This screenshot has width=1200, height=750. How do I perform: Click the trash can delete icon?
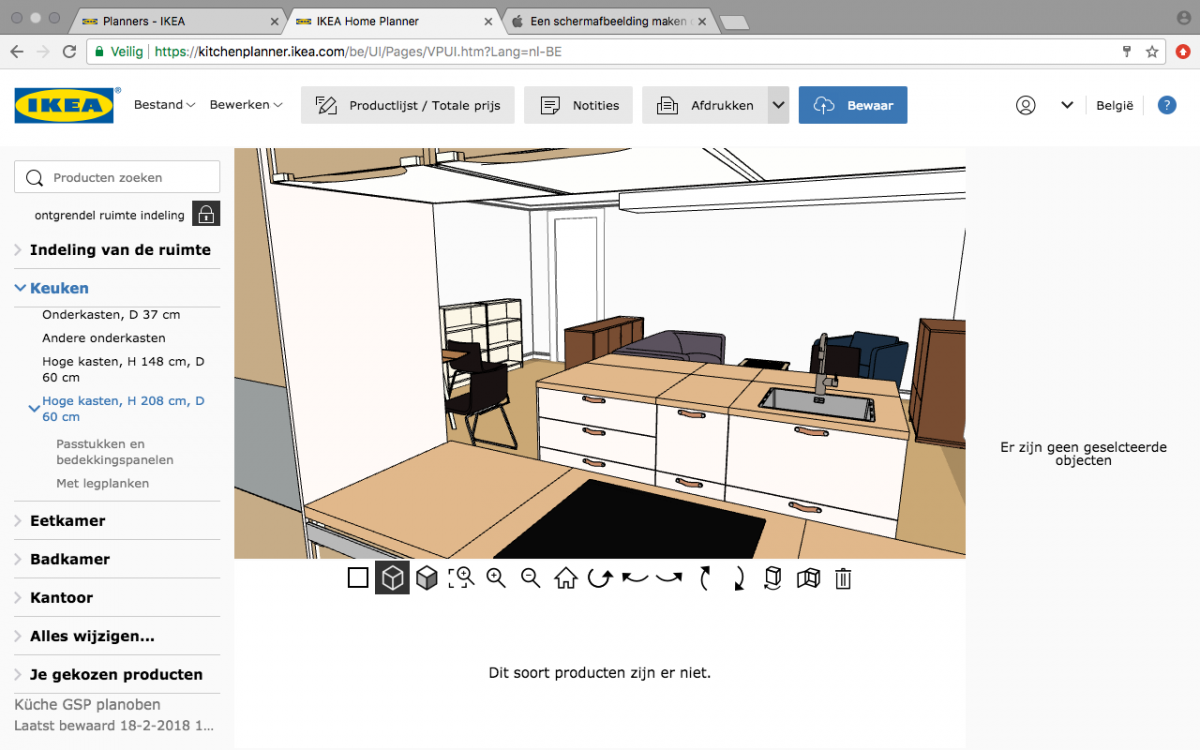pos(843,578)
